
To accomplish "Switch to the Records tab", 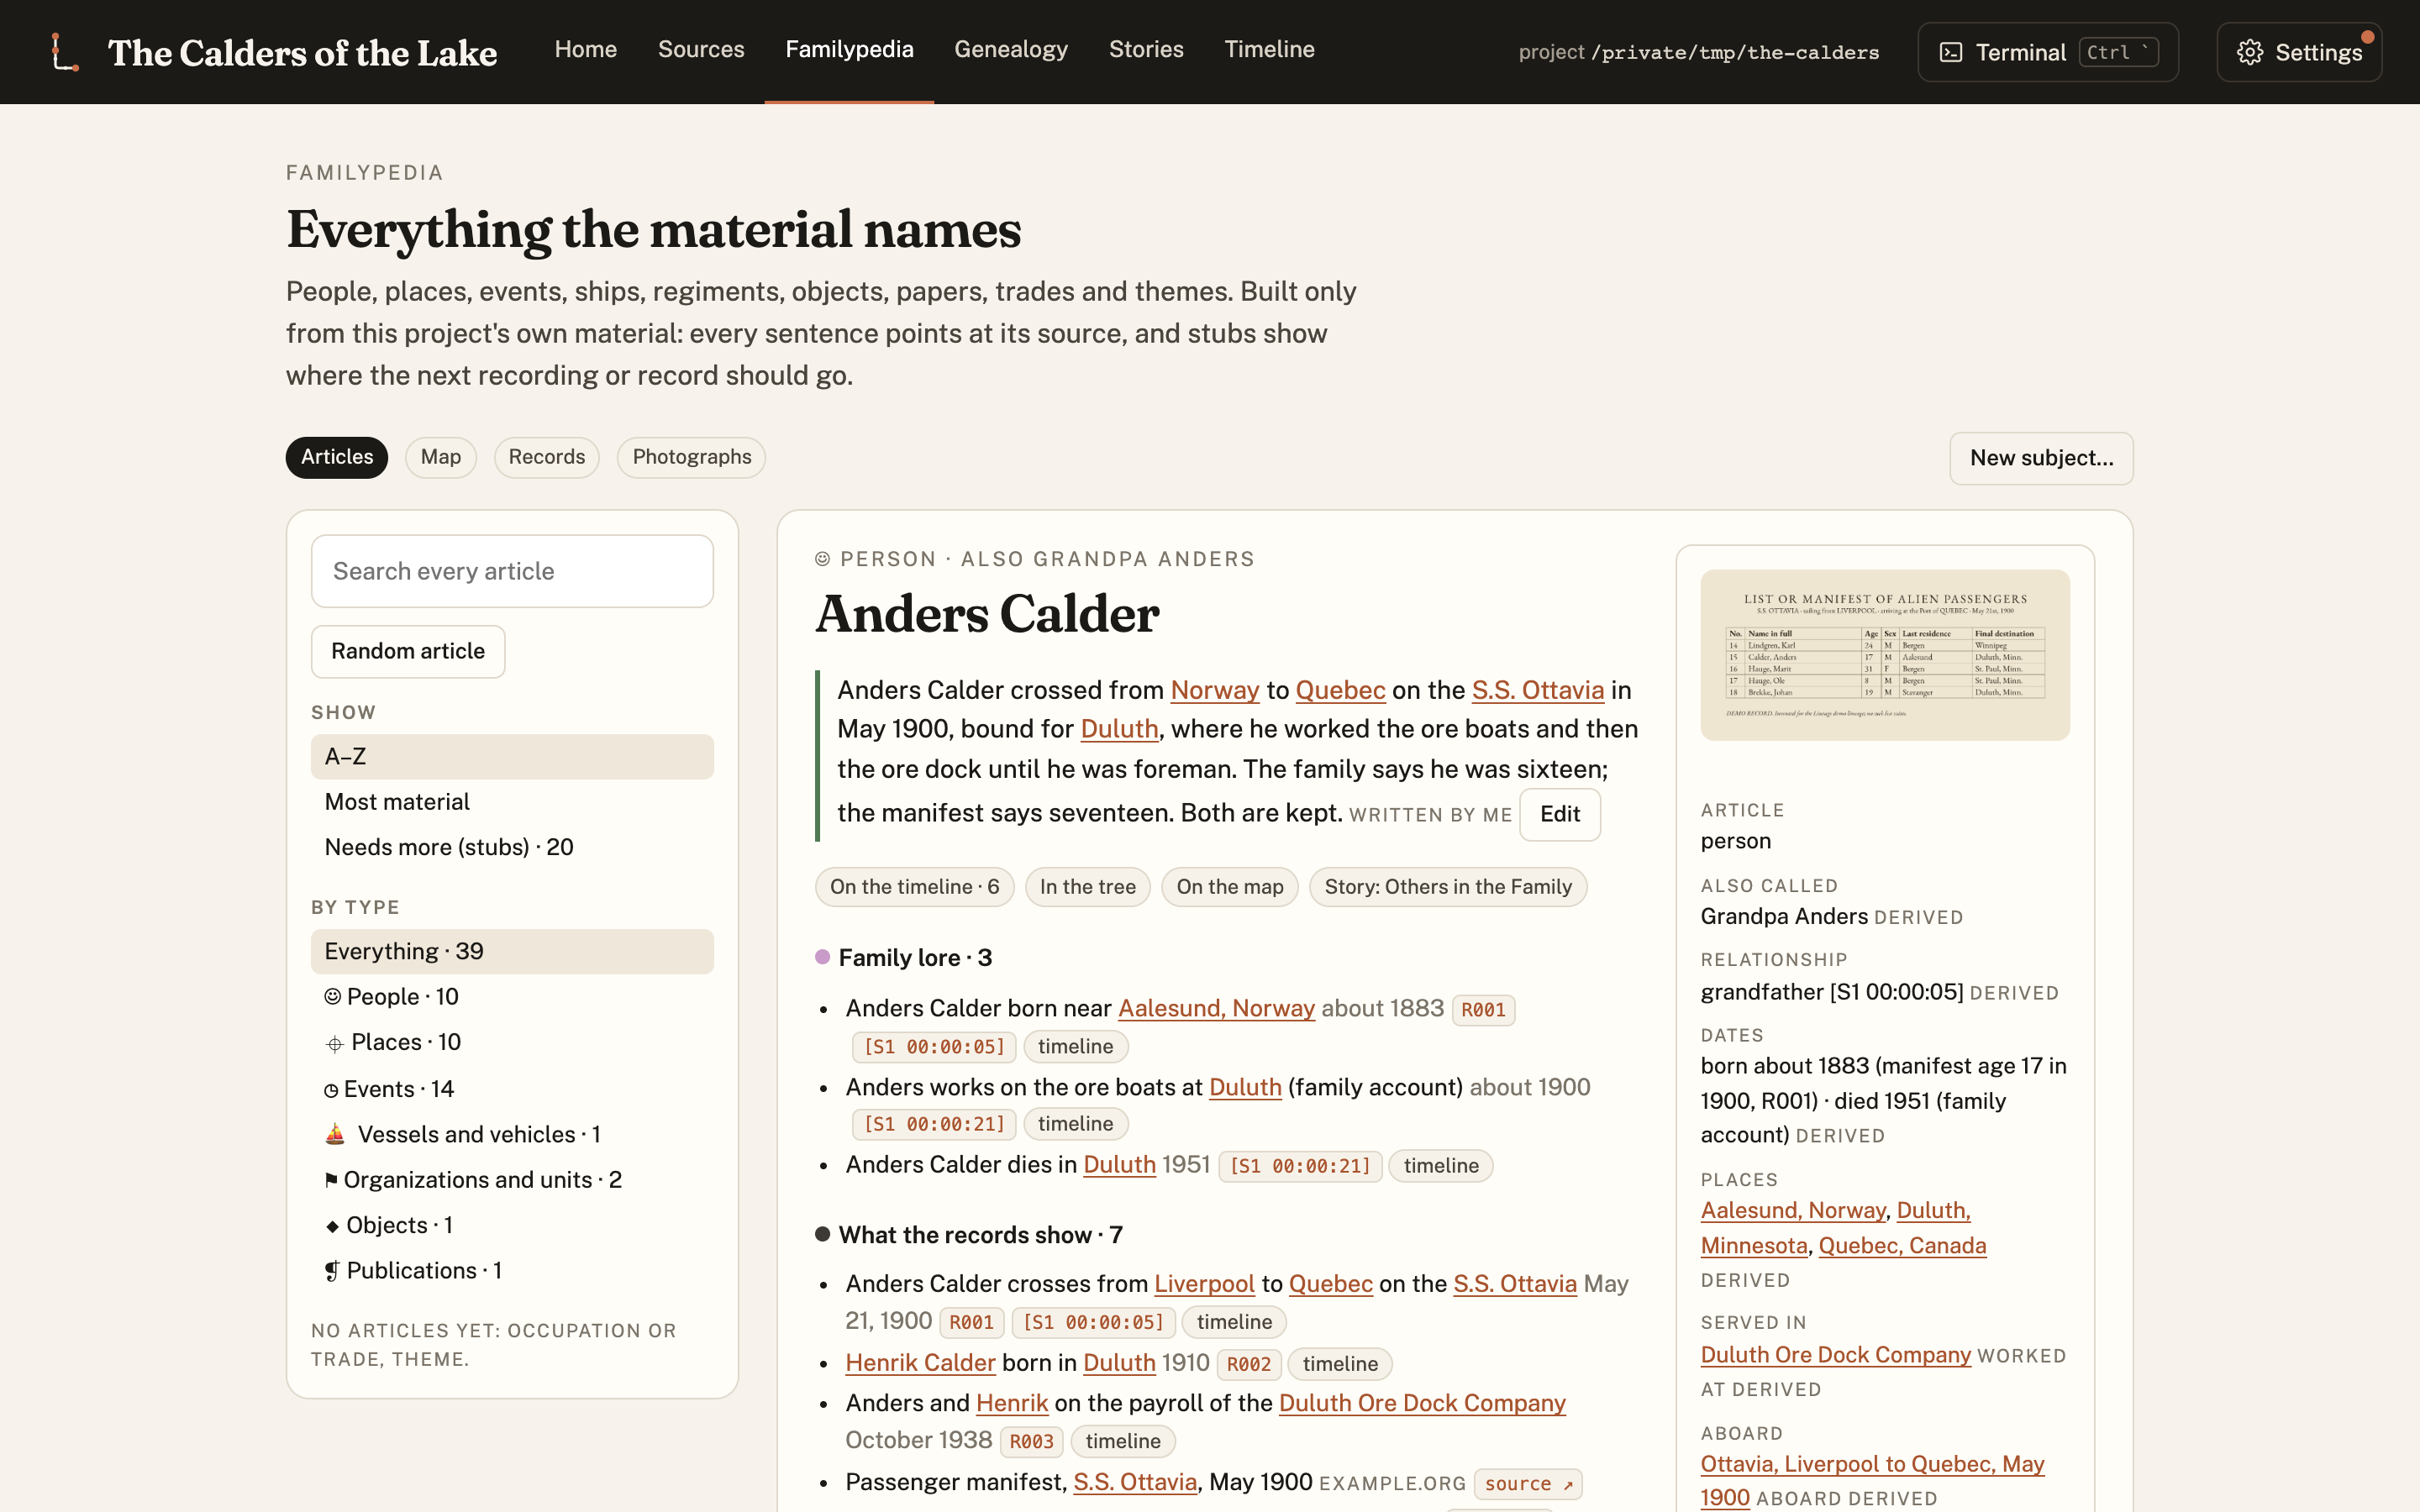I will coord(547,457).
